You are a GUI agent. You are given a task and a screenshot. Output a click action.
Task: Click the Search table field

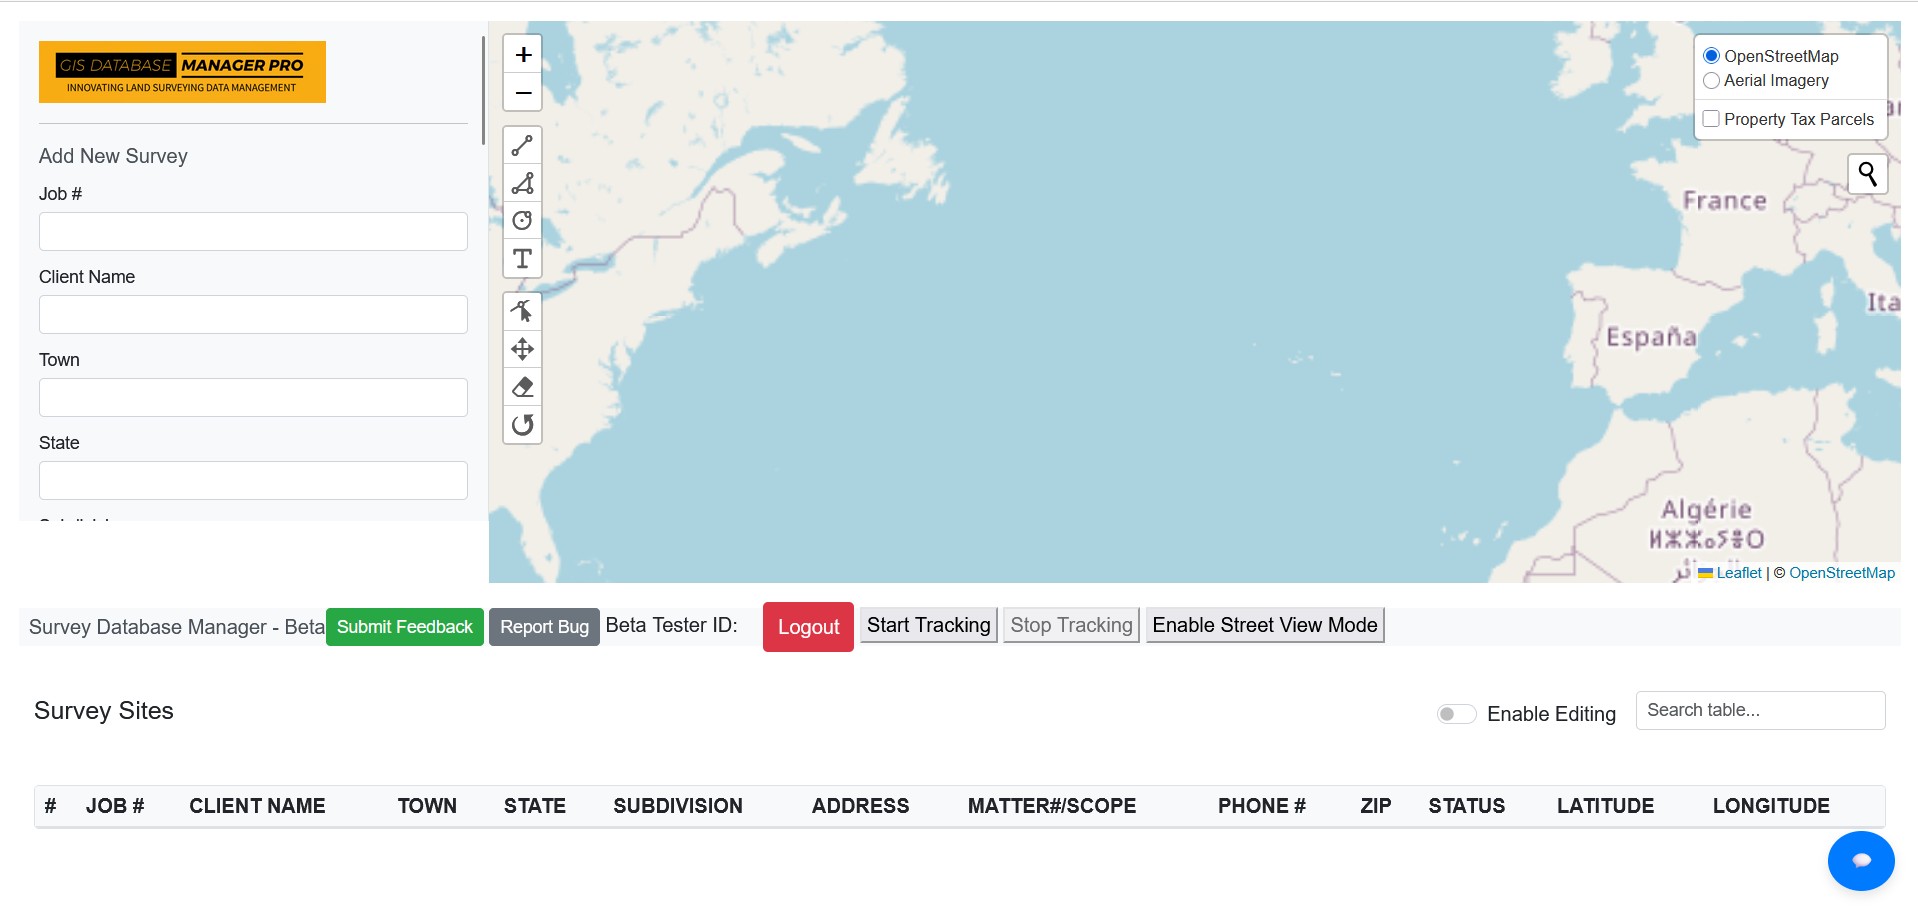1759,710
